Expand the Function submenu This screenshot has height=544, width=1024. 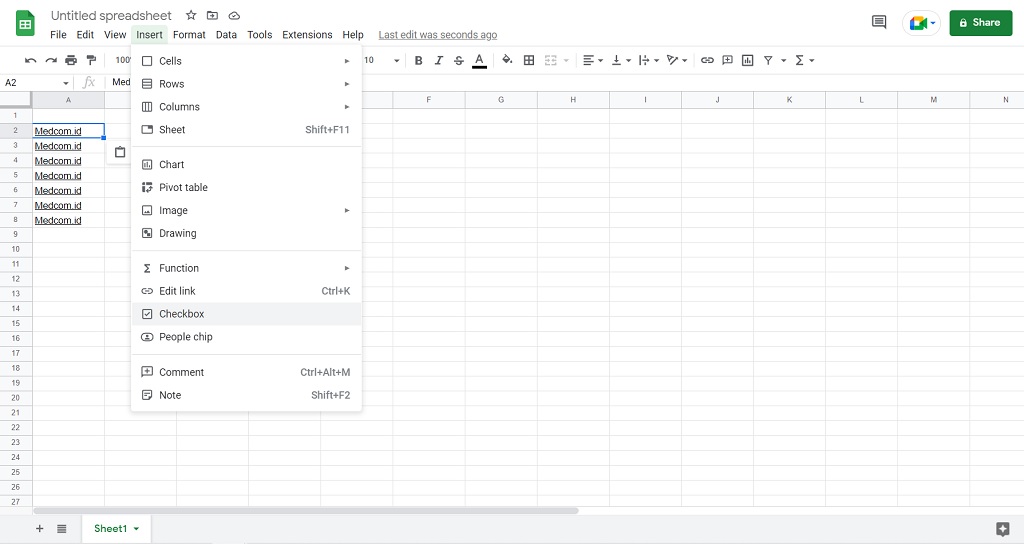pyautogui.click(x=246, y=268)
